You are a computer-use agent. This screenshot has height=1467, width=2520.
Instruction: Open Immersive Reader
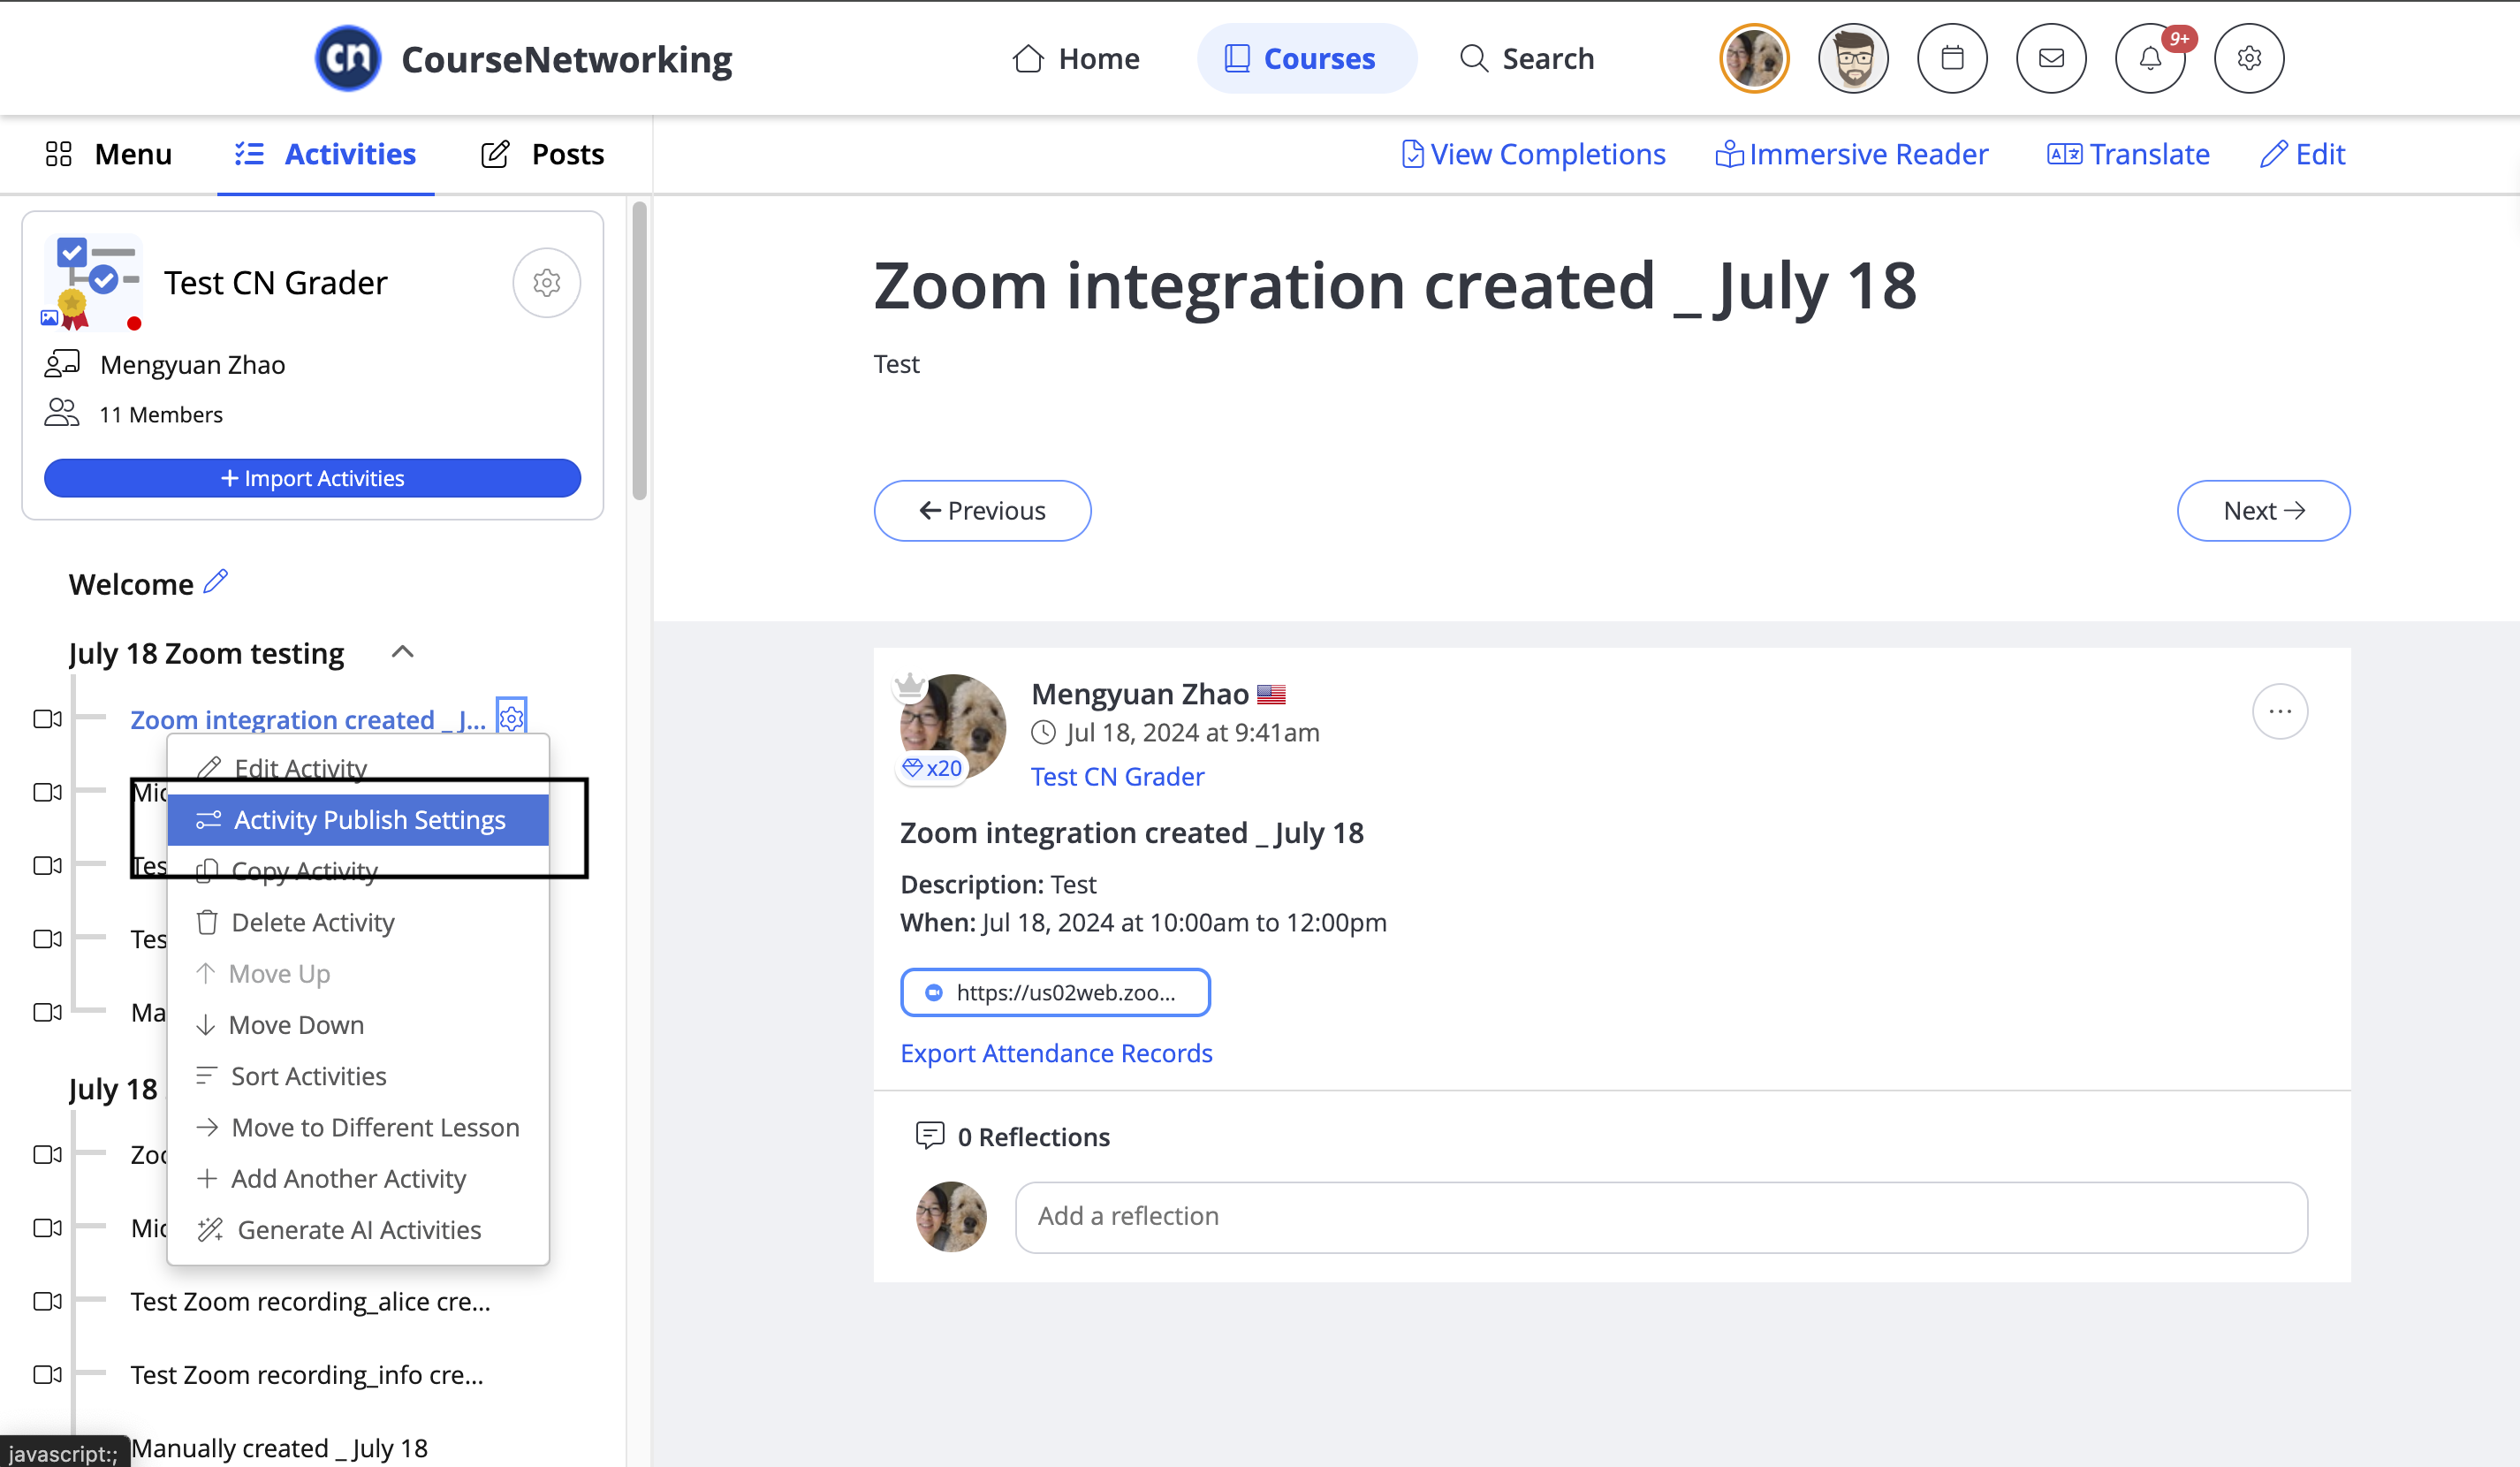(x=1852, y=154)
